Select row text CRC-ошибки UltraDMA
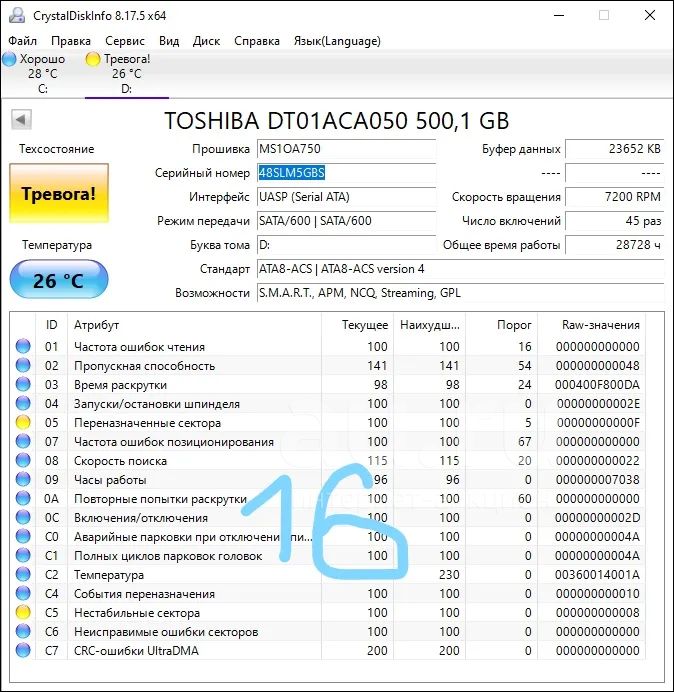Image resolution: width=674 pixels, height=692 pixels. click(x=136, y=651)
